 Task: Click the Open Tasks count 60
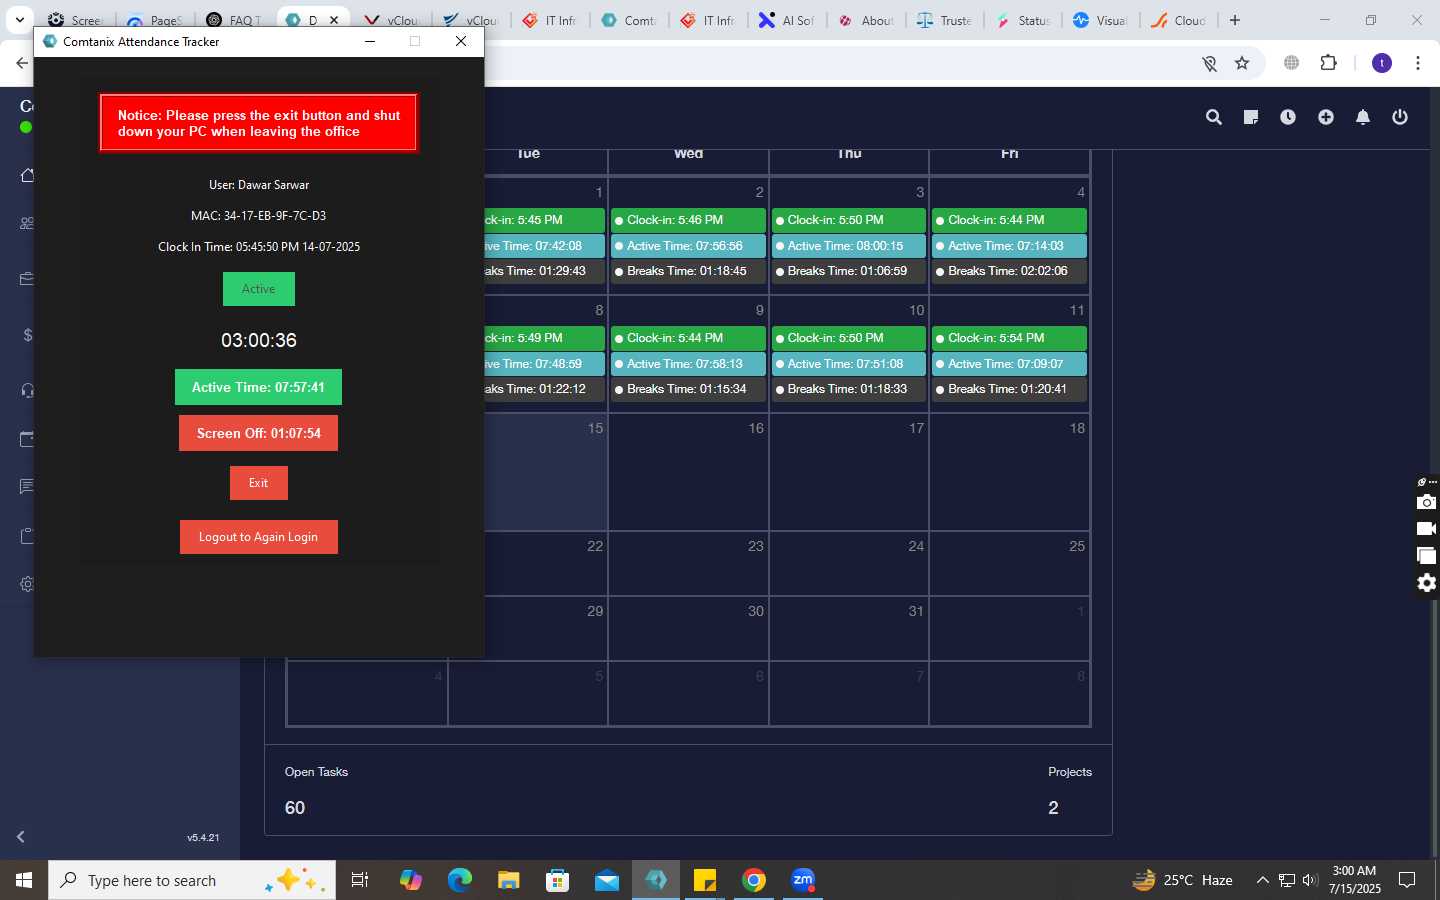tap(295, 808)
